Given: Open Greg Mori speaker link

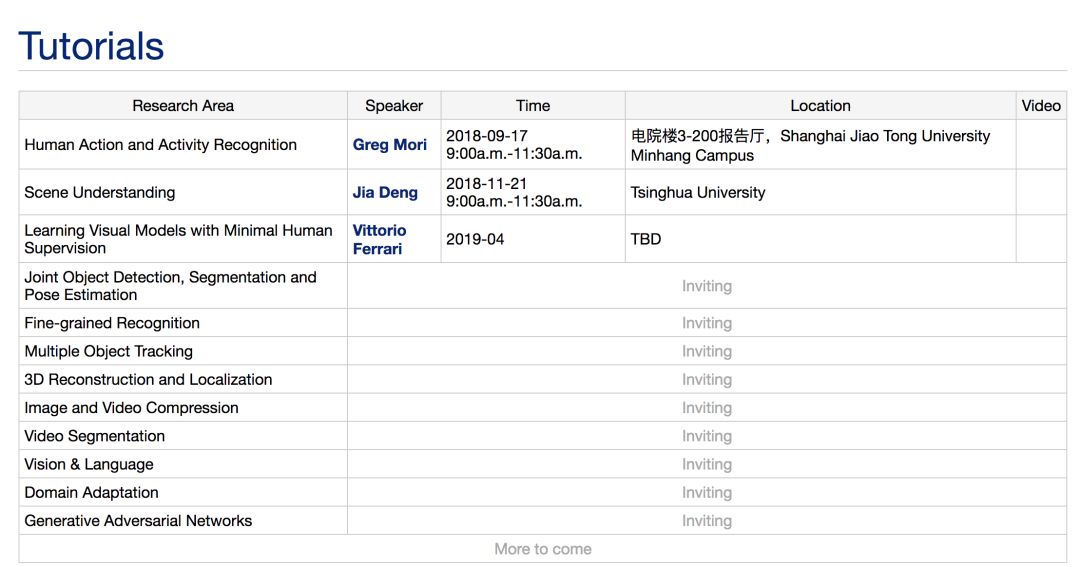Looking at the screenshot, I should (389, 145).
